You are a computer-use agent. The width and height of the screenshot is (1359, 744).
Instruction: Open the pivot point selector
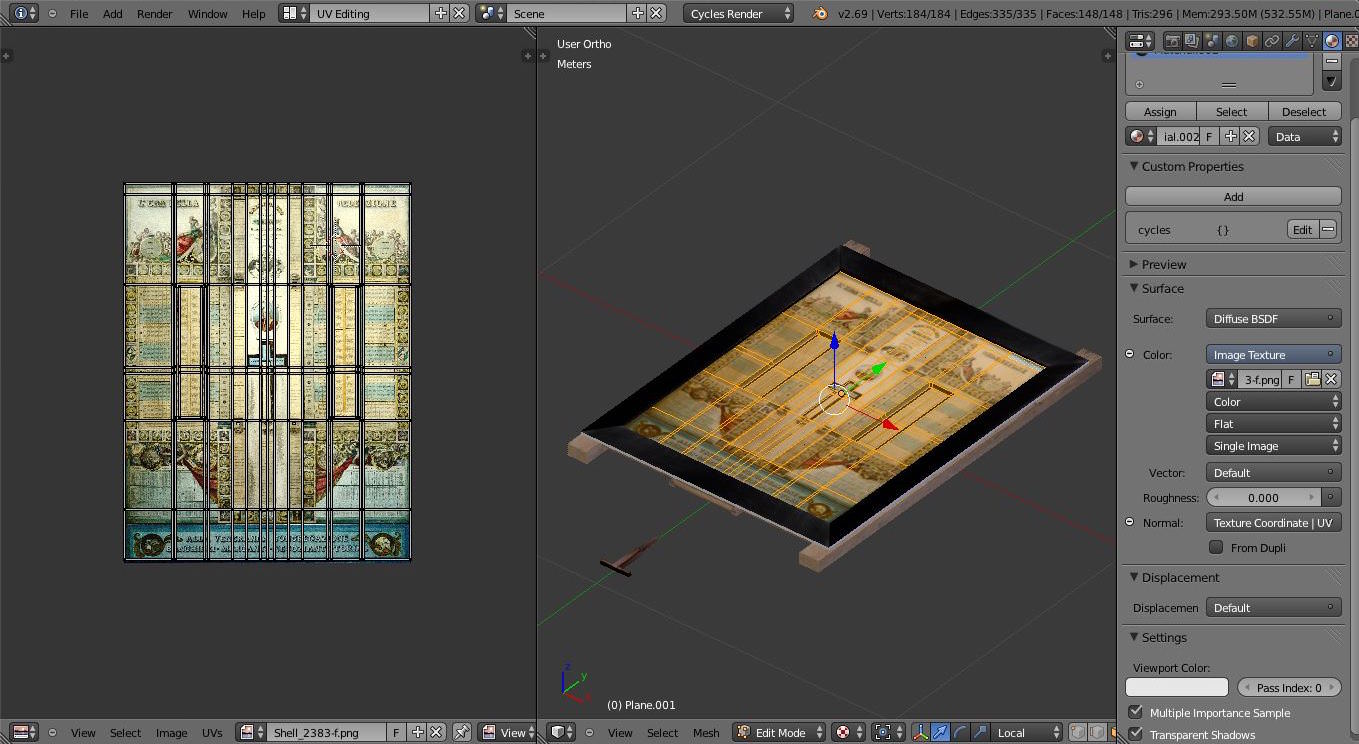pyautogui.click(x=887, y=732)
